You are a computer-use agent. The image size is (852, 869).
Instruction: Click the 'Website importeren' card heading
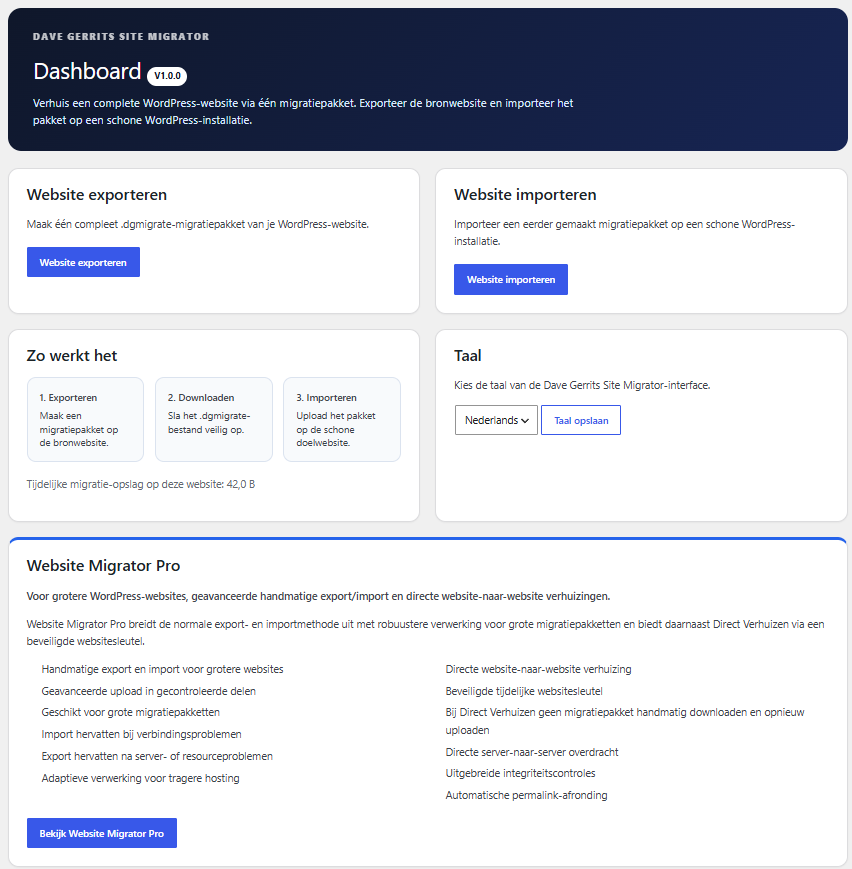[525, 195]
